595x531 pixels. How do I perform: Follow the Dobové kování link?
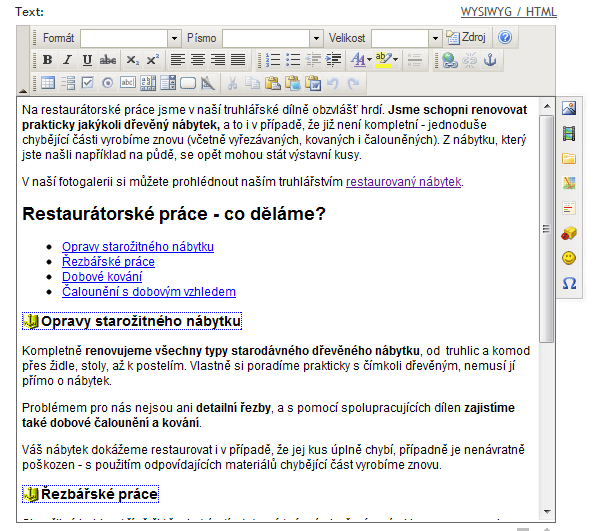point(102,277)
